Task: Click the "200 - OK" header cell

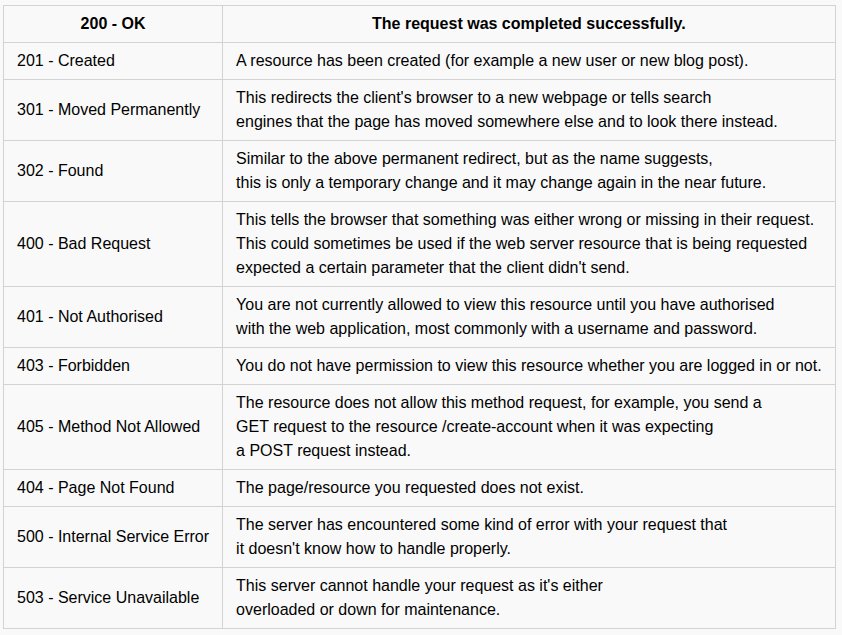Action: pos(113,23)
